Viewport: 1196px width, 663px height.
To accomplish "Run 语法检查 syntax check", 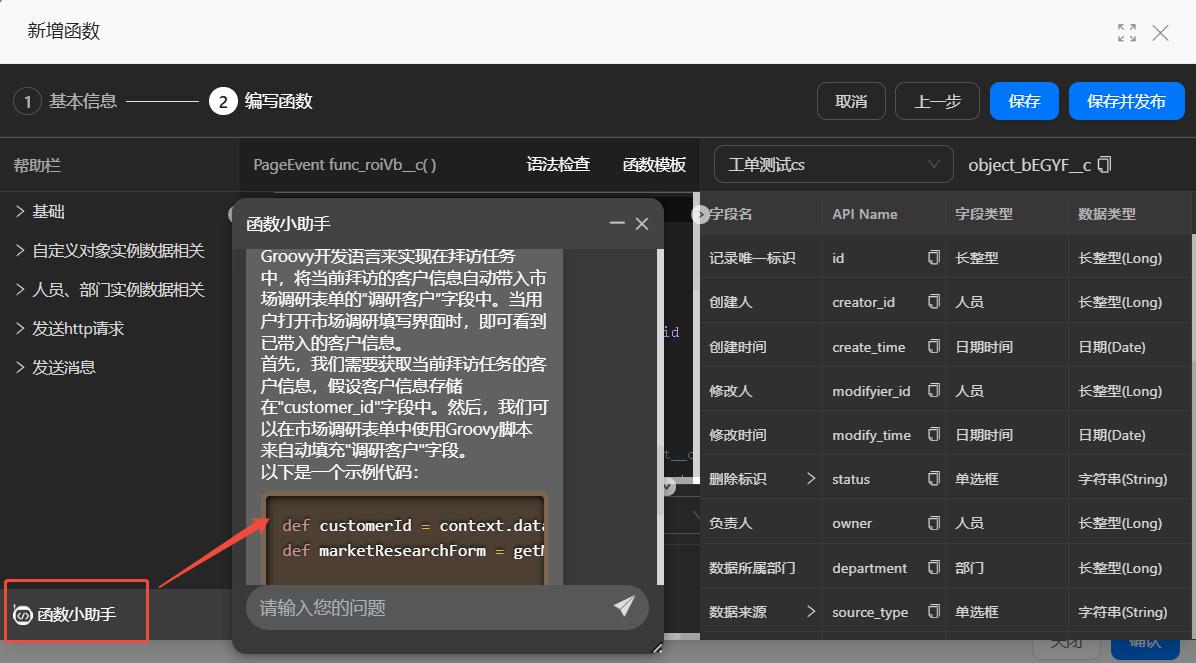I will (x=558, y=165).
